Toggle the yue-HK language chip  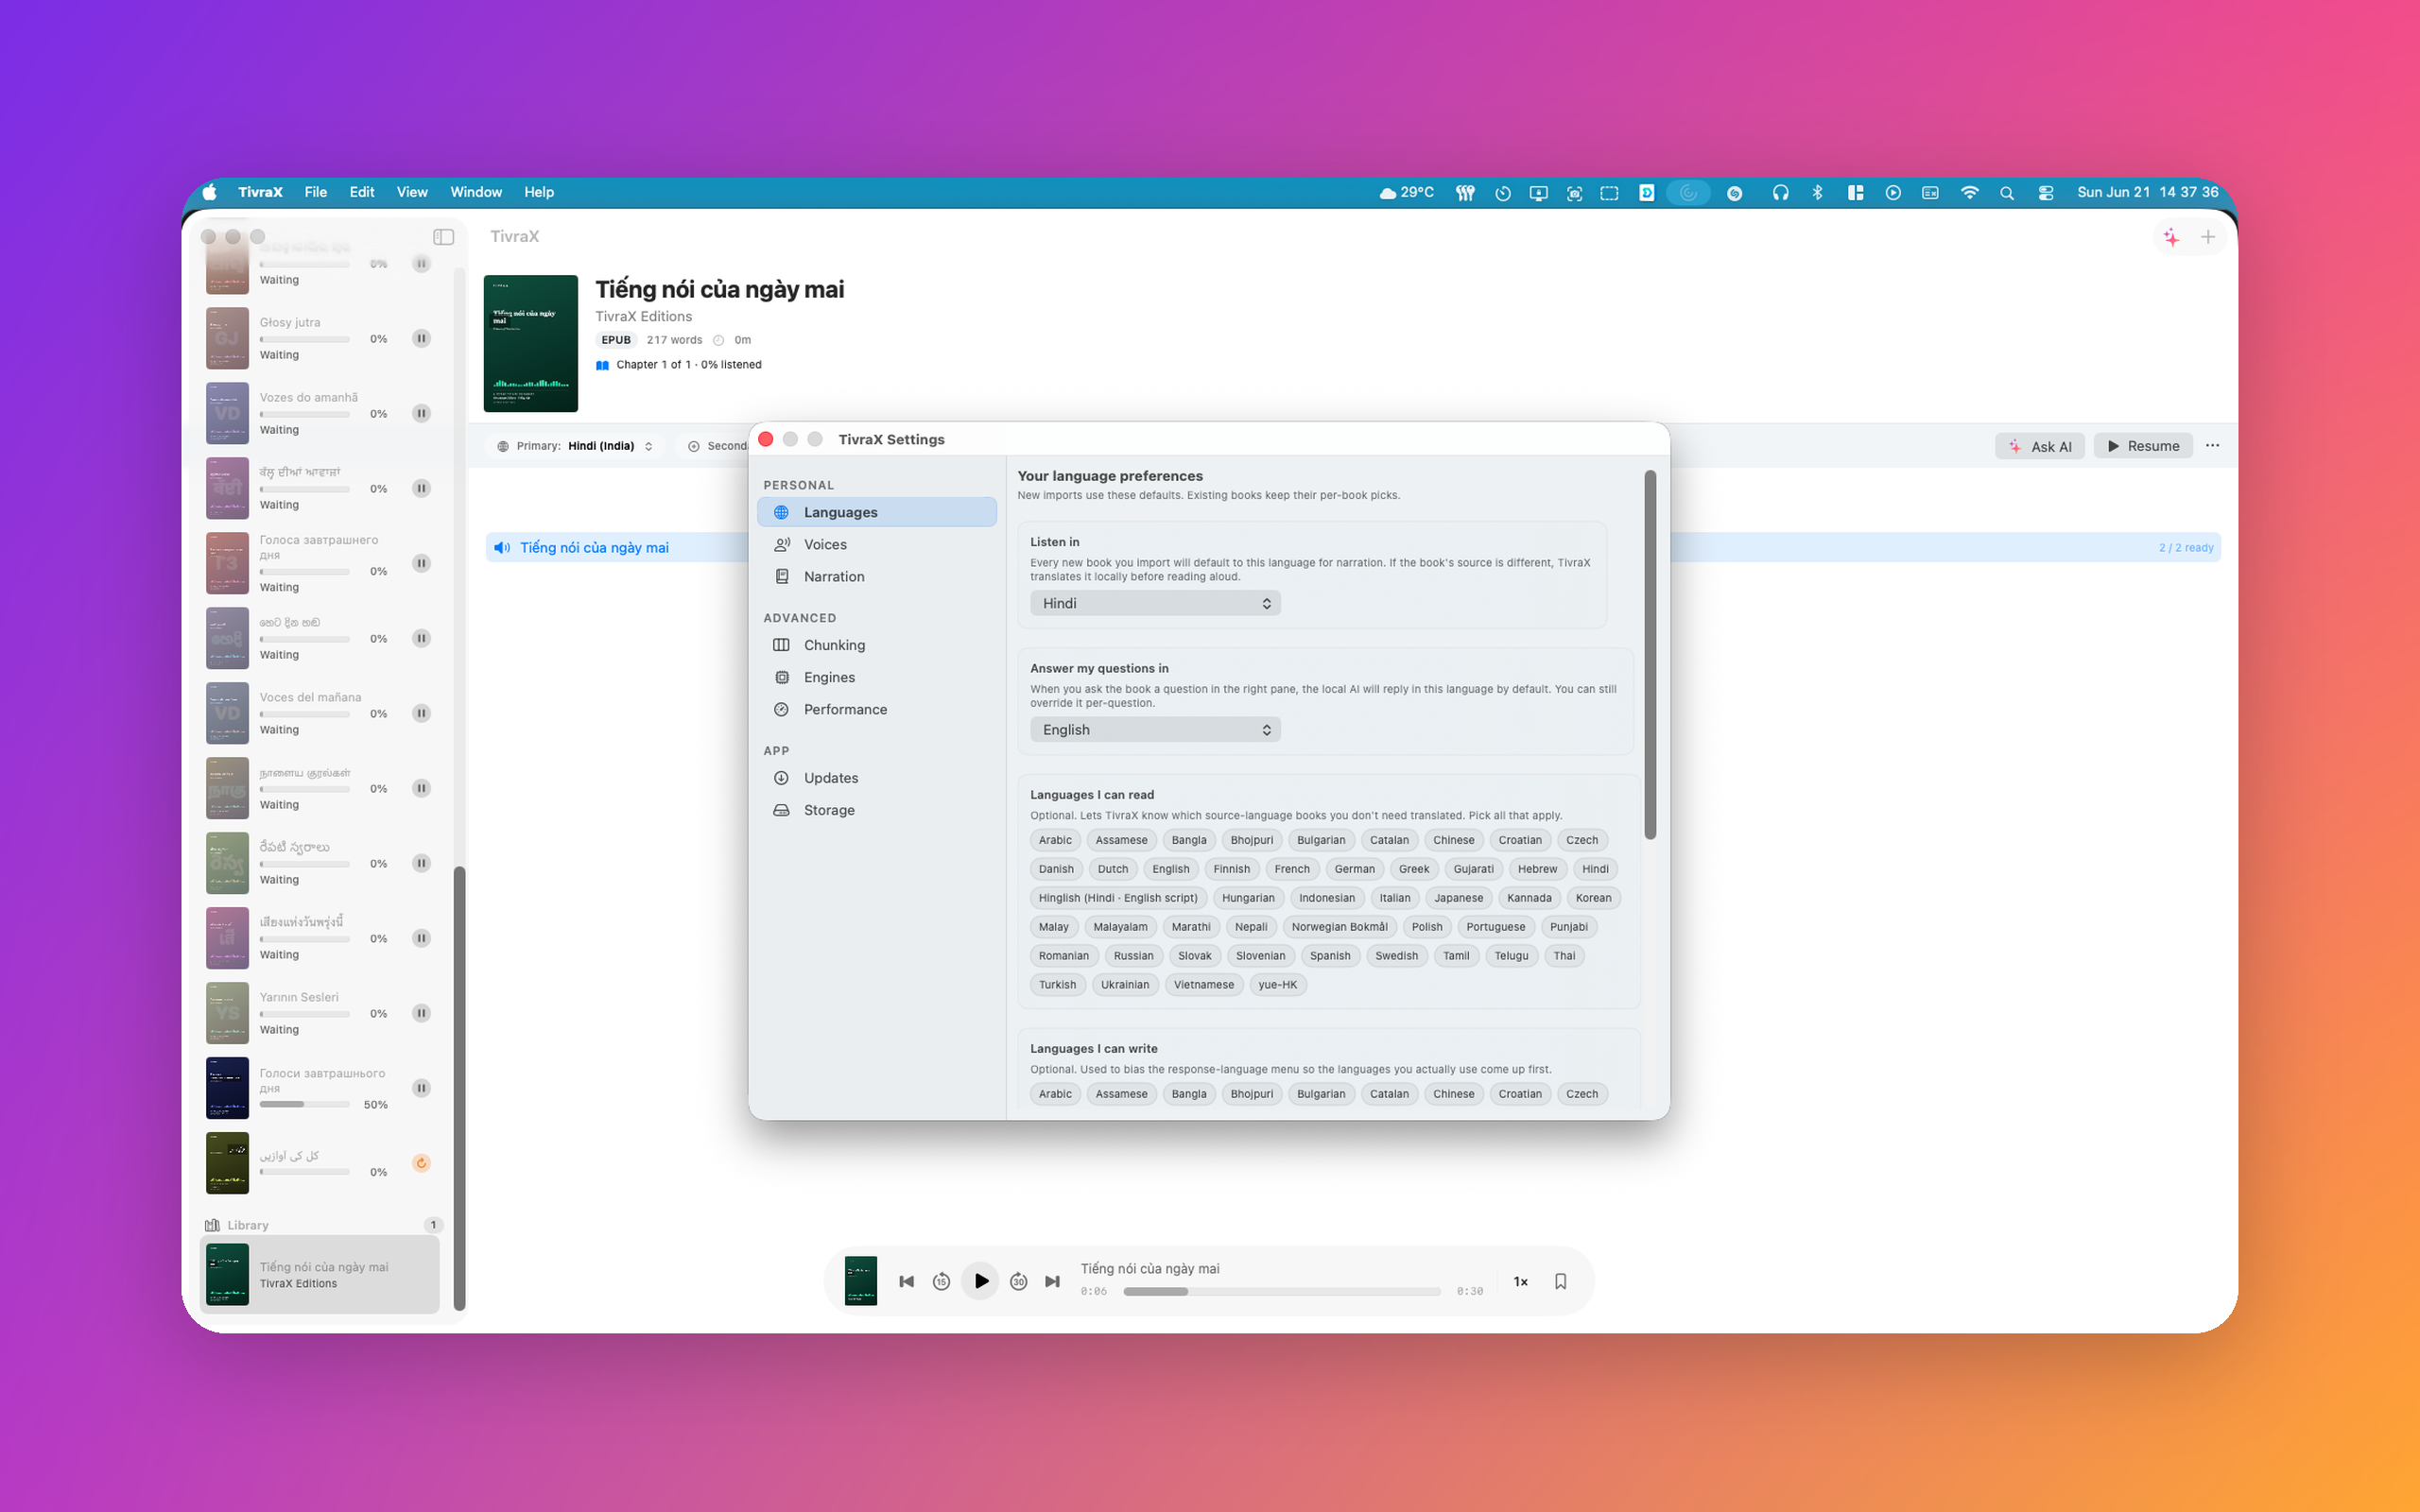[x=1277, y=985]
